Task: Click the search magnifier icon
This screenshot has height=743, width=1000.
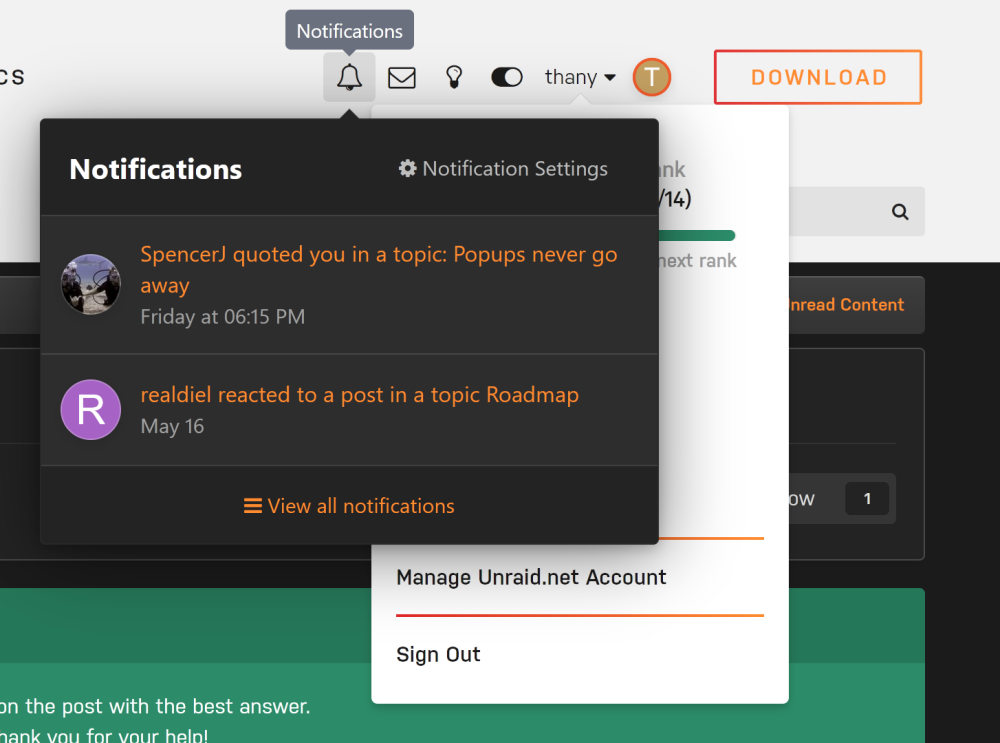Action: click(x=900, y=212)
